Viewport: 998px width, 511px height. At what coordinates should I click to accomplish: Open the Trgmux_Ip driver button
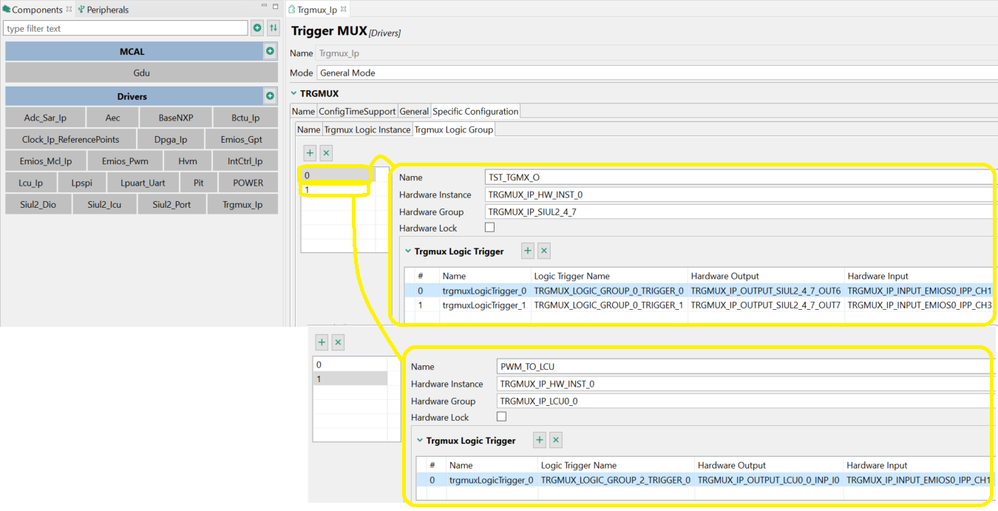tap(242, 204)
